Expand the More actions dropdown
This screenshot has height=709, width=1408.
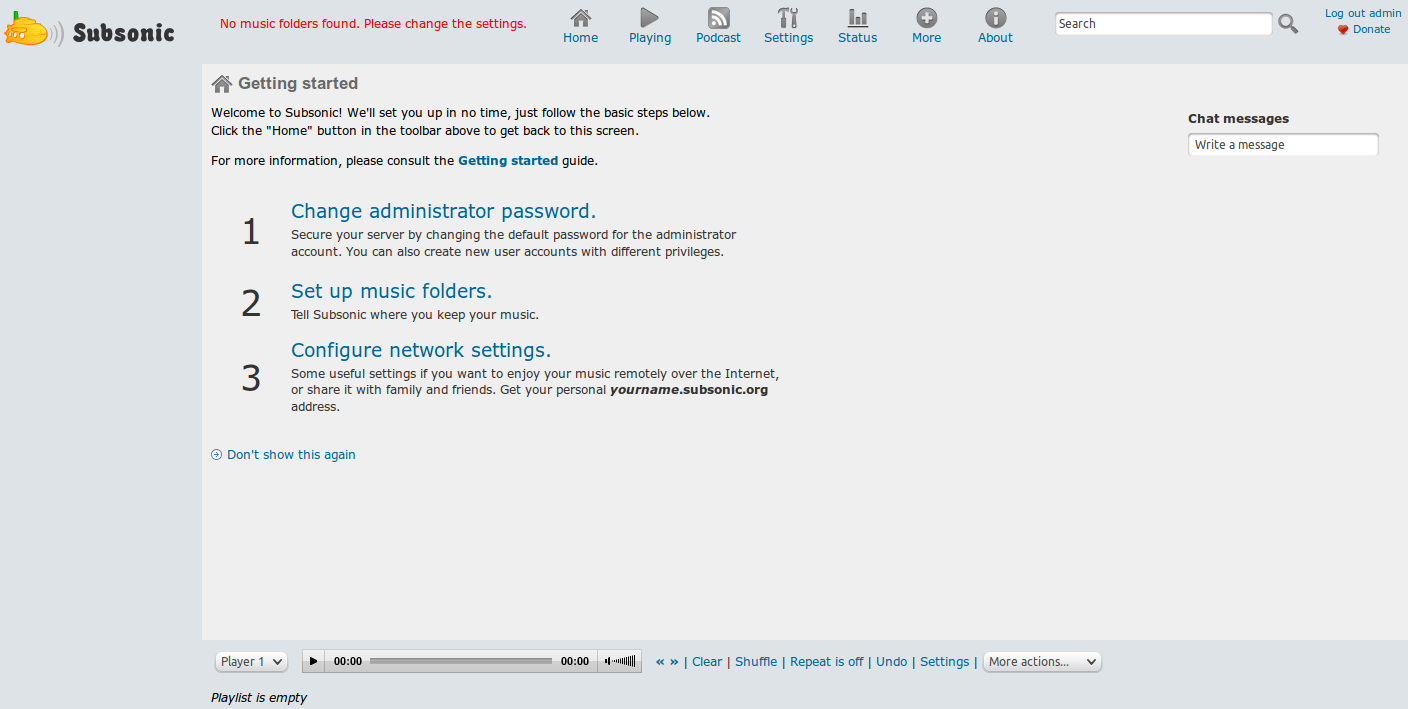pos(1042,662)
